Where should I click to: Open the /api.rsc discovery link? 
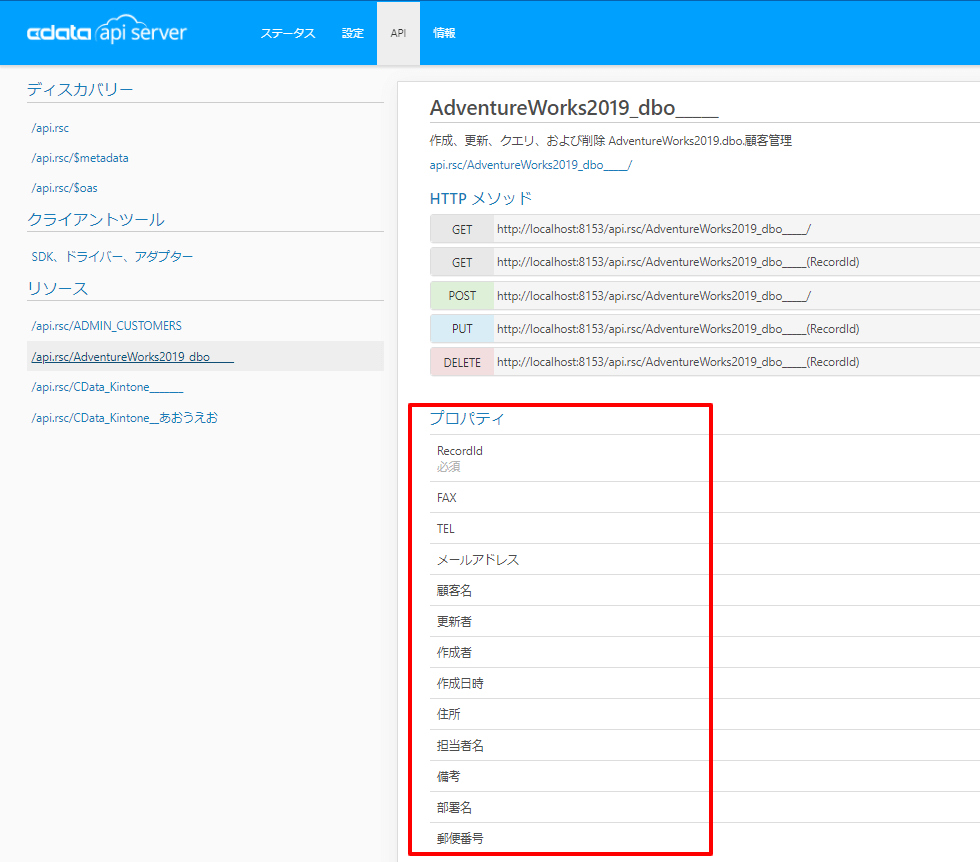coord(50,128)
